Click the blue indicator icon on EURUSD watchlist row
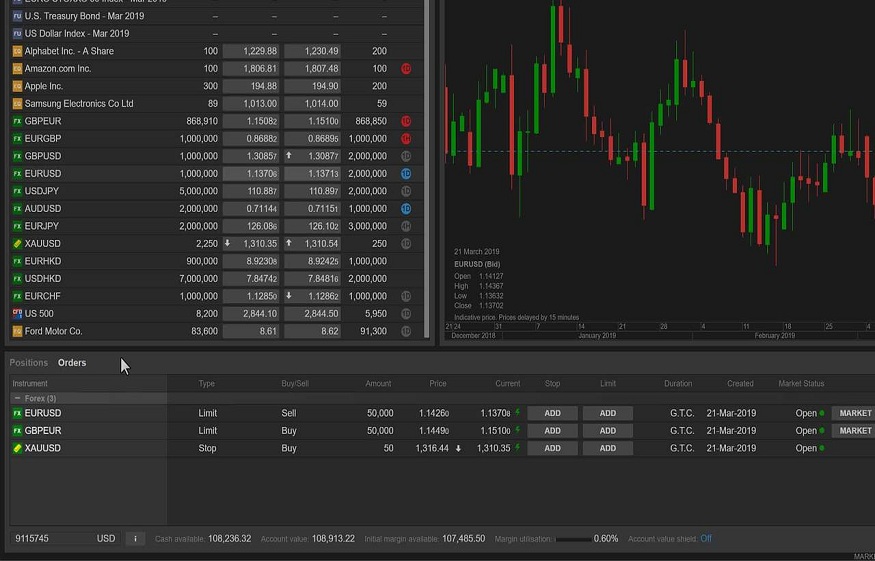Viewport: 875px width, 561px height. point(406,174)
